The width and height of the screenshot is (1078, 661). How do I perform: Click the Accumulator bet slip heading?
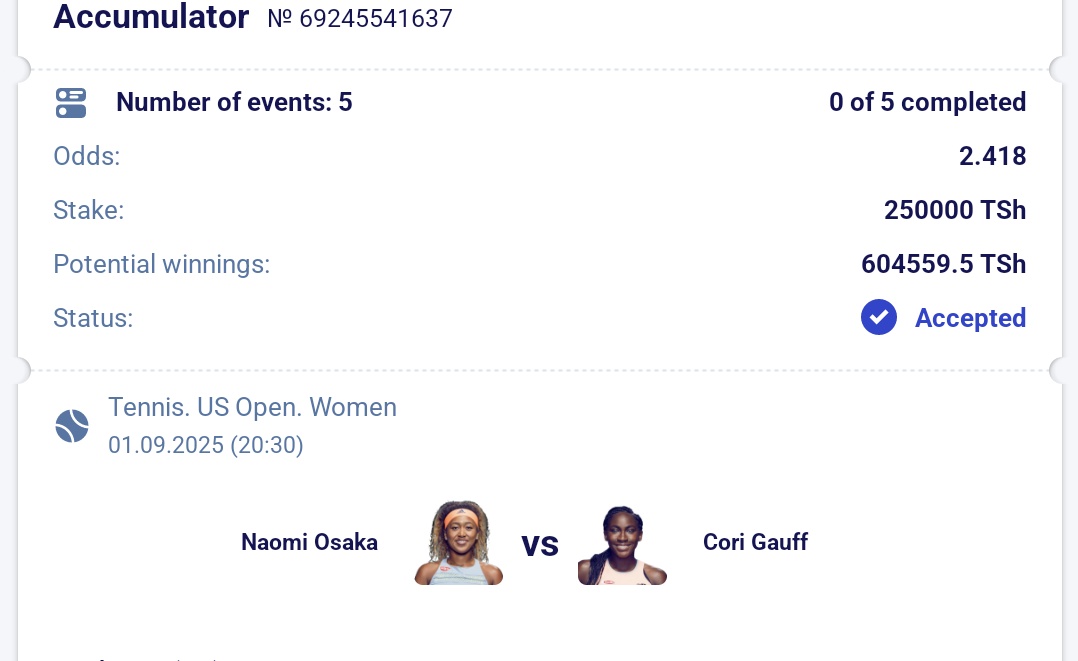151,17
